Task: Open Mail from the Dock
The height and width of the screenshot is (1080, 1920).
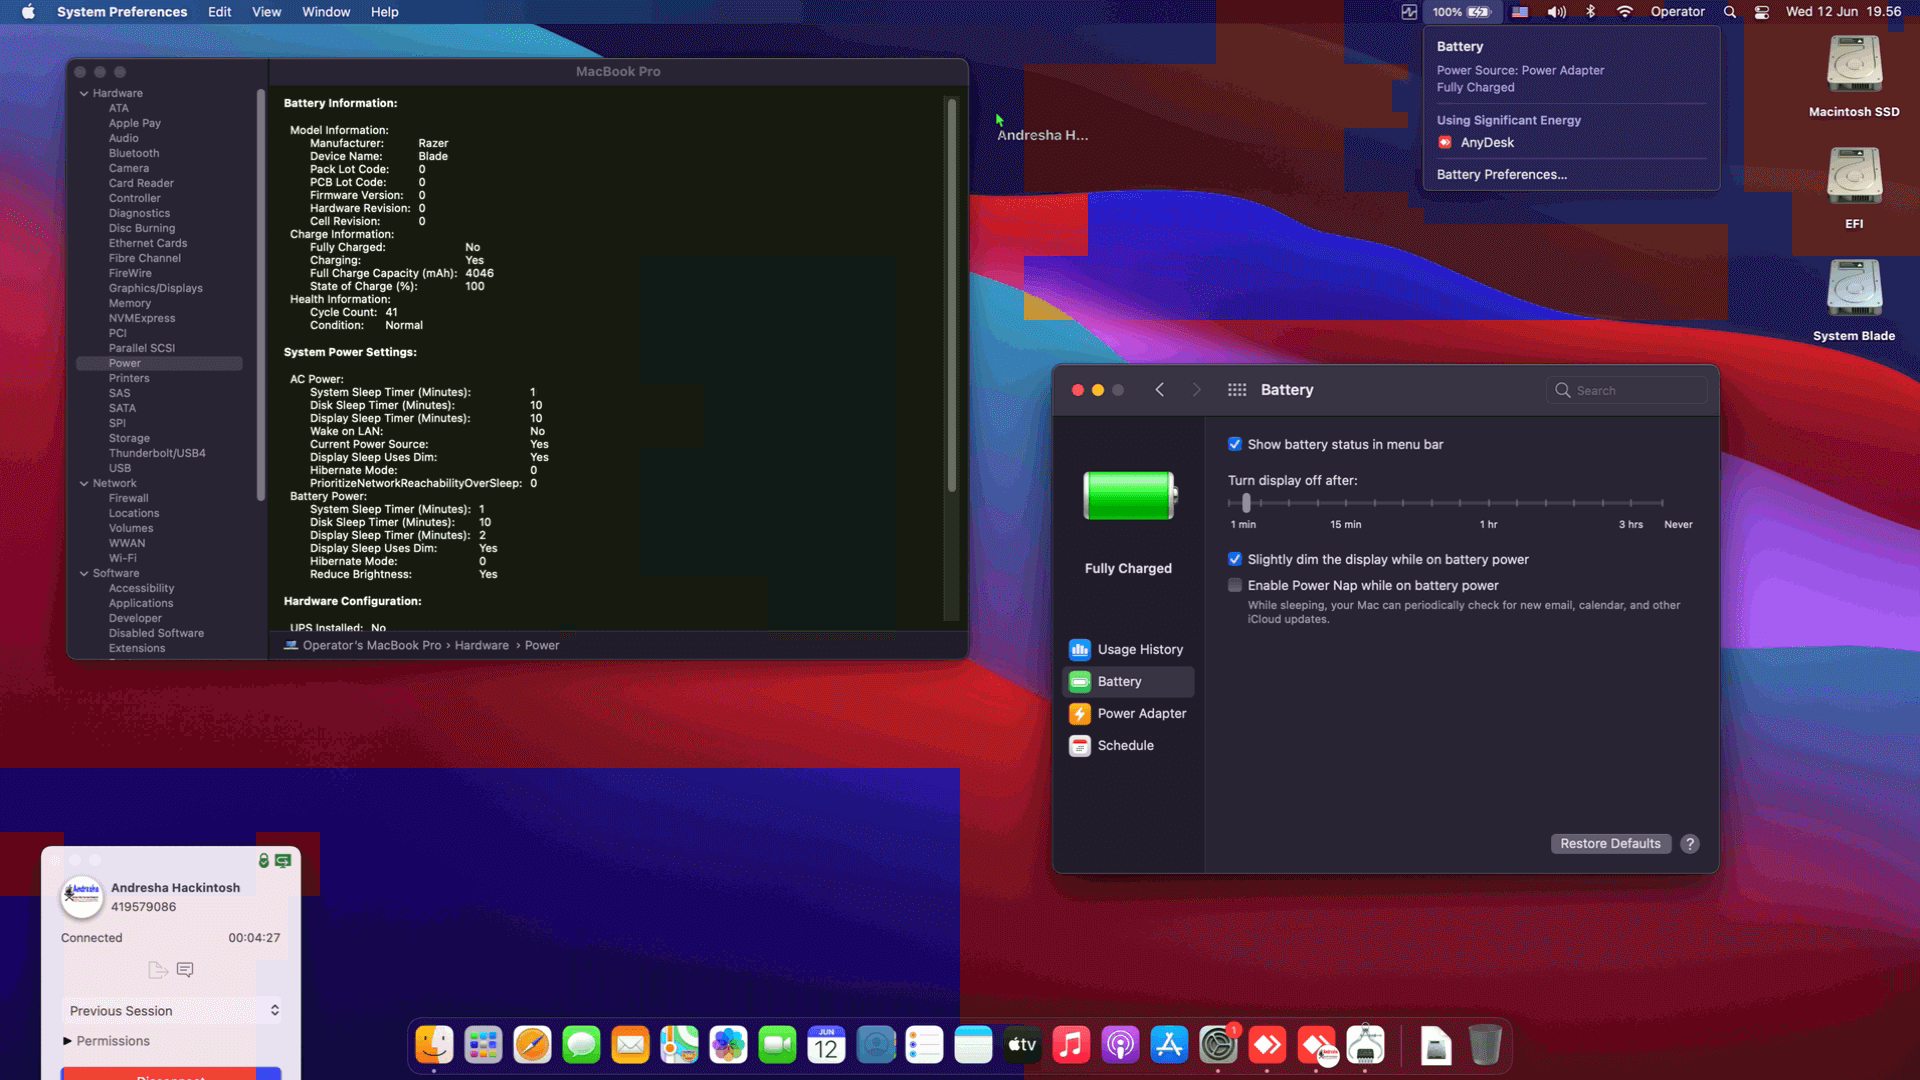Action: coord(630,1046)
